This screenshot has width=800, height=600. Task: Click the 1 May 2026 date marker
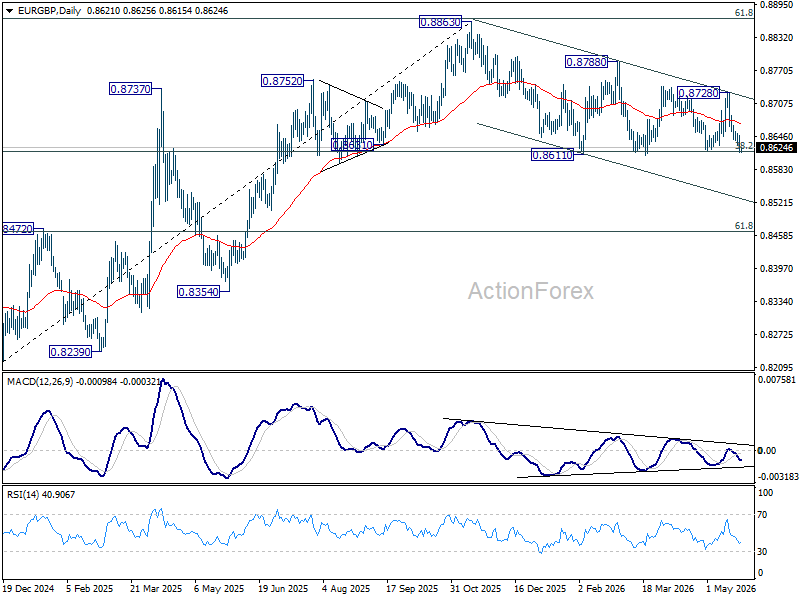[x=731, y=588]
